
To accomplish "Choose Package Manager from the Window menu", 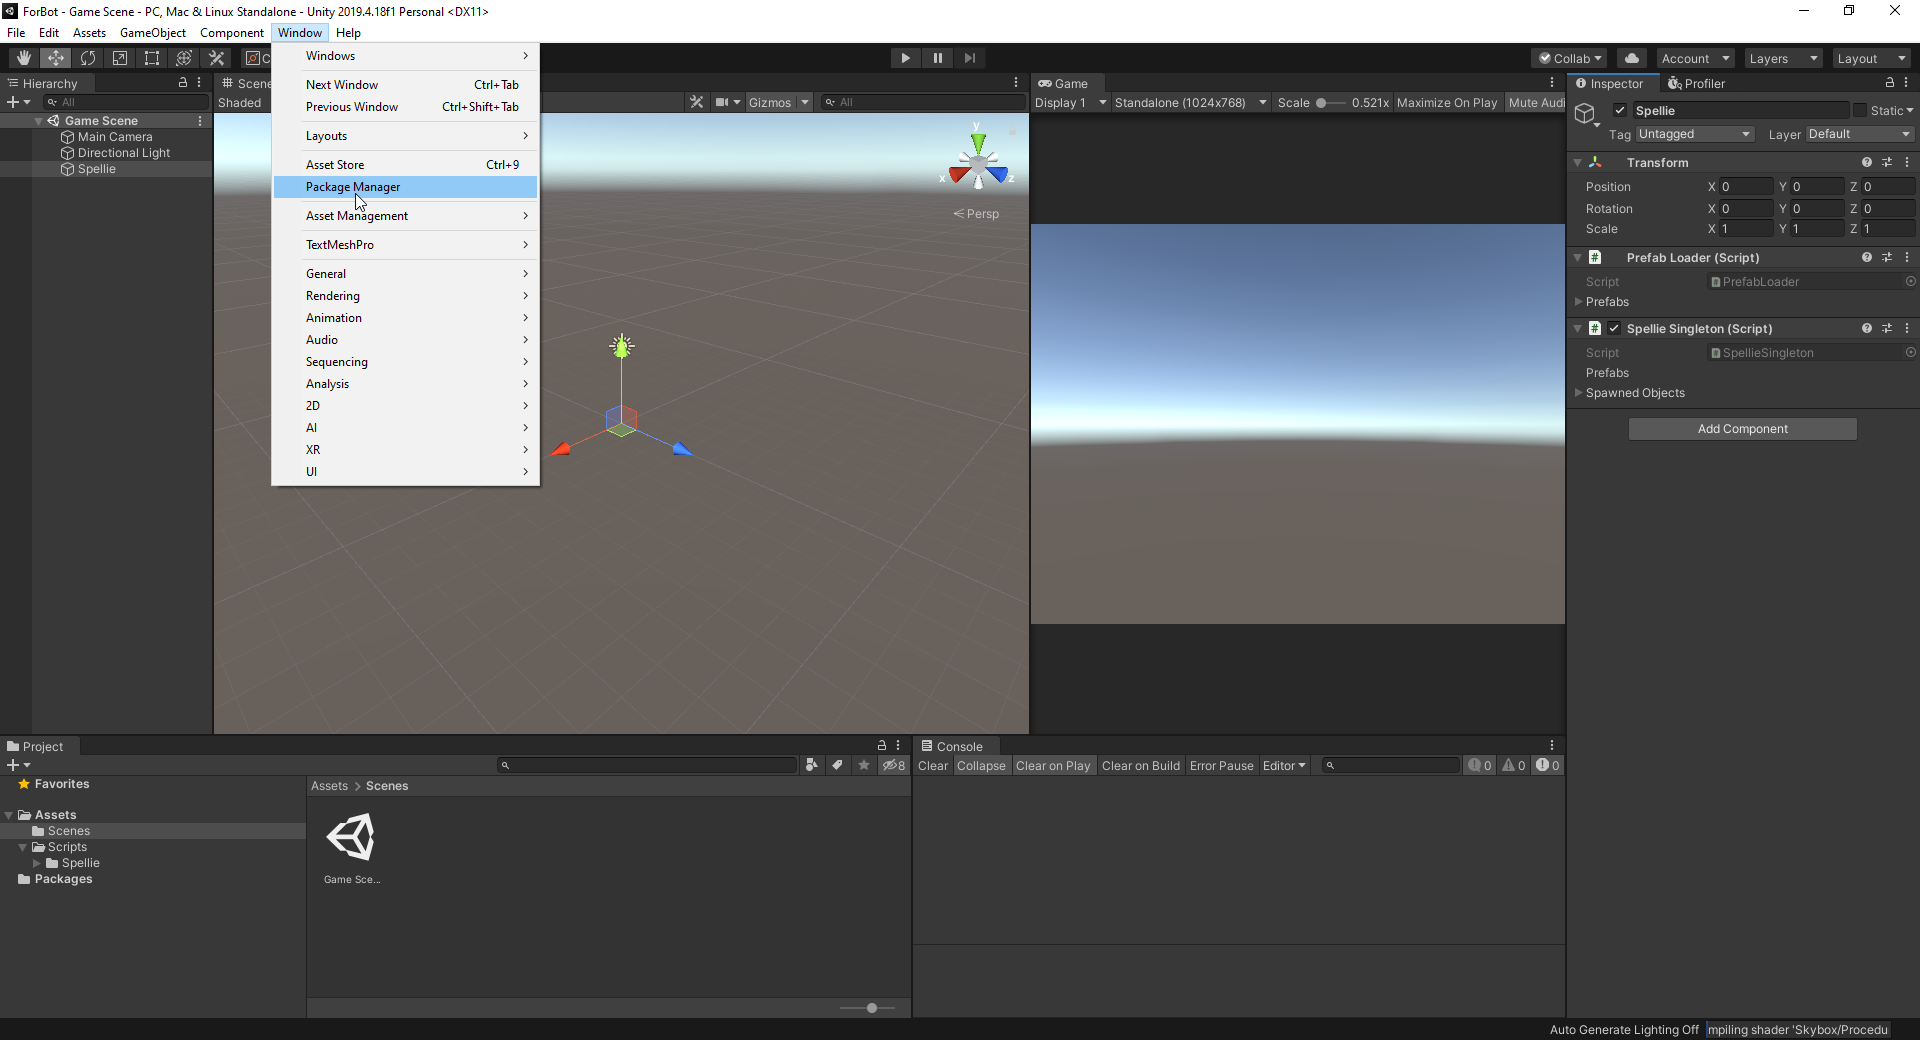I will pos(353,187).
